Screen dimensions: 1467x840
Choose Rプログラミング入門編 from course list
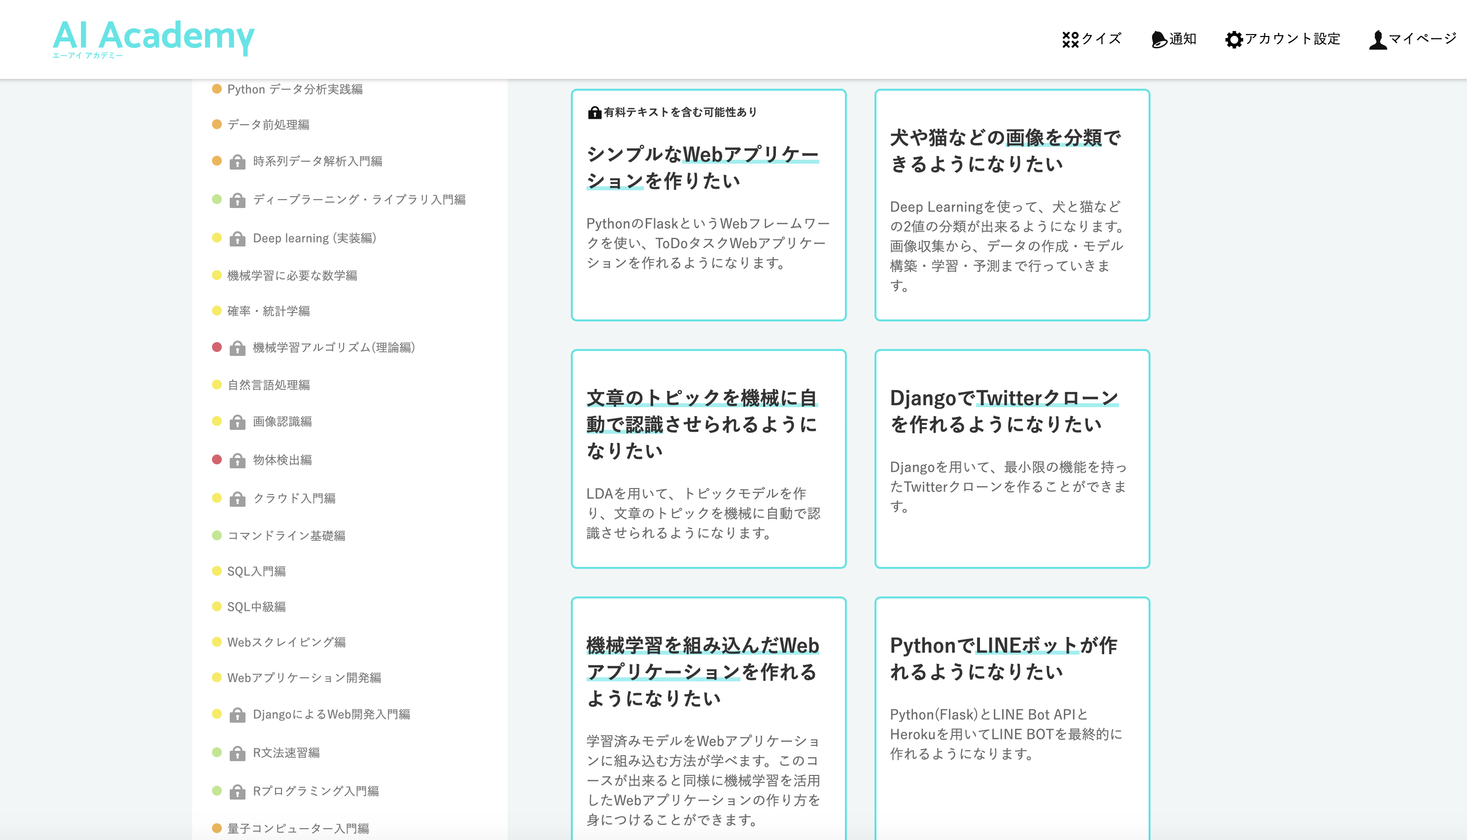(x=315, y=791)
